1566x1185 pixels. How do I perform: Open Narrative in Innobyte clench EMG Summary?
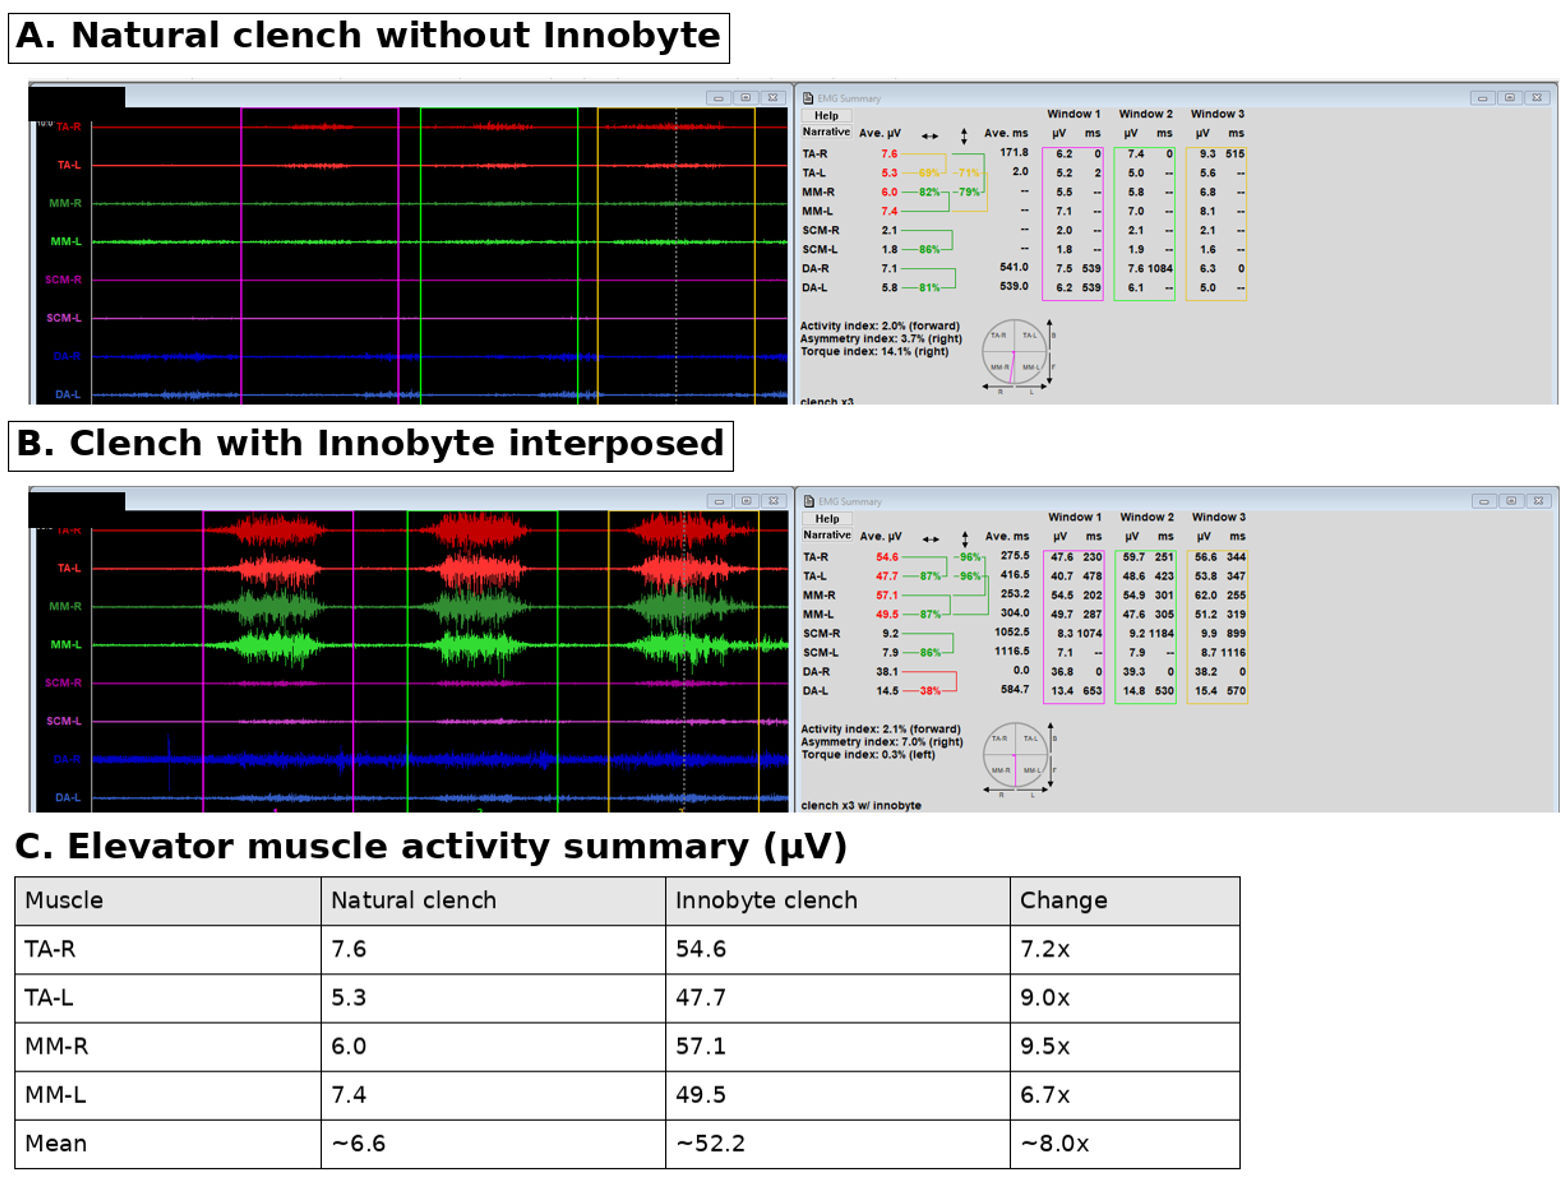(x=827, y=535)
